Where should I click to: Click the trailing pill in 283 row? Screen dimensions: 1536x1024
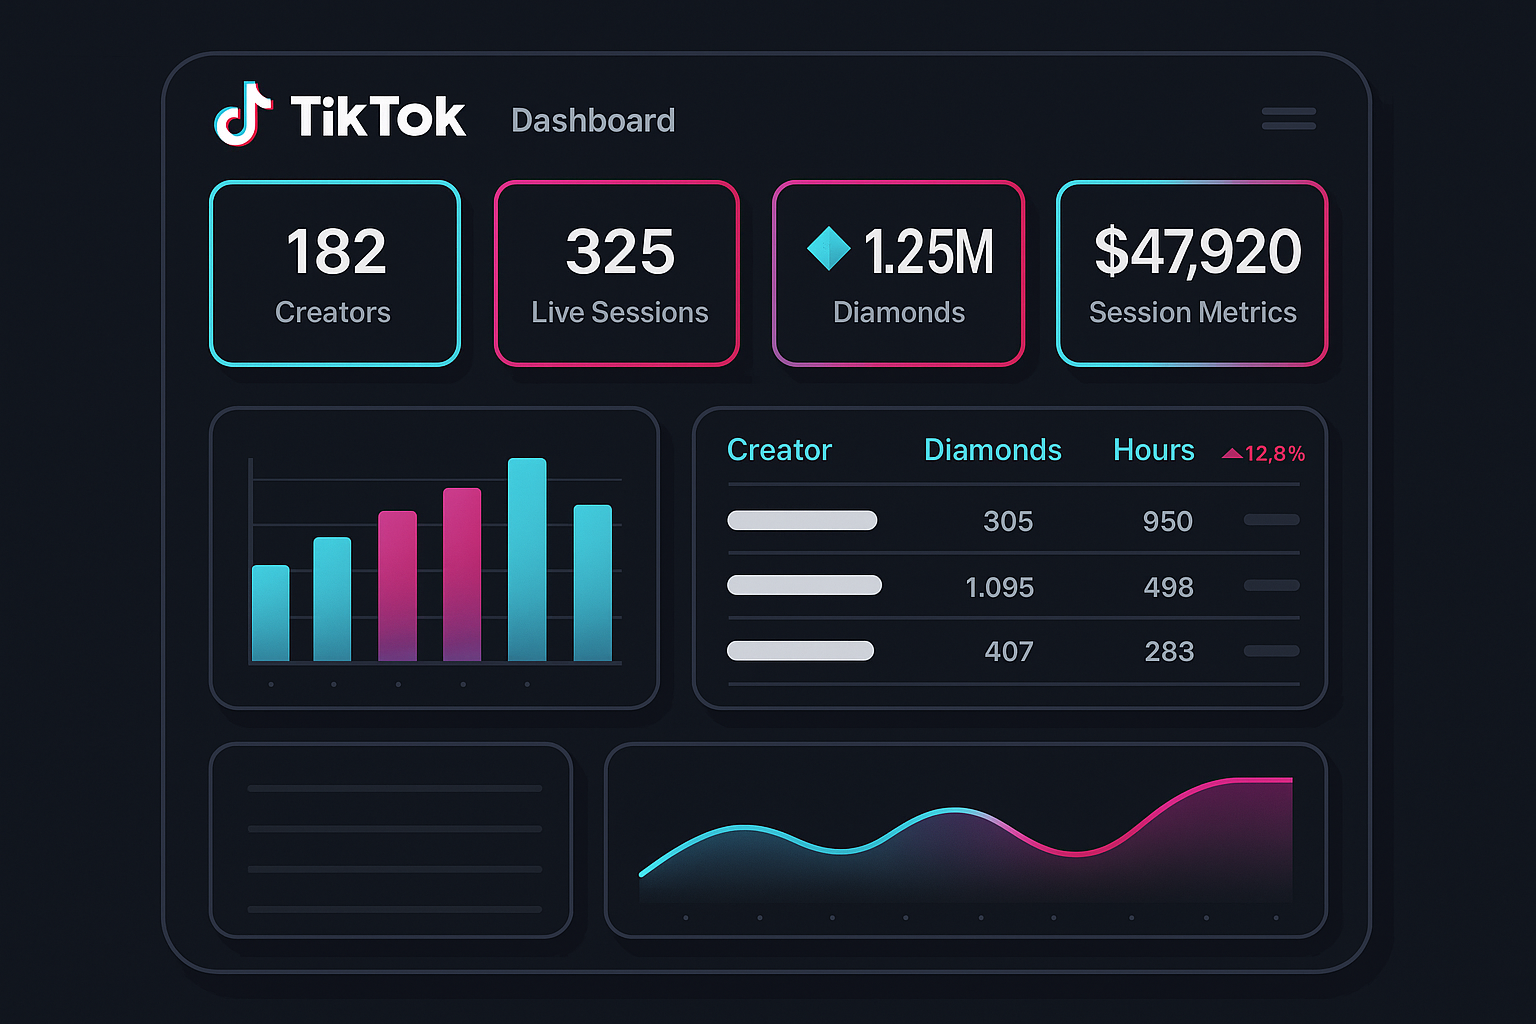[x=1271, y=651]
